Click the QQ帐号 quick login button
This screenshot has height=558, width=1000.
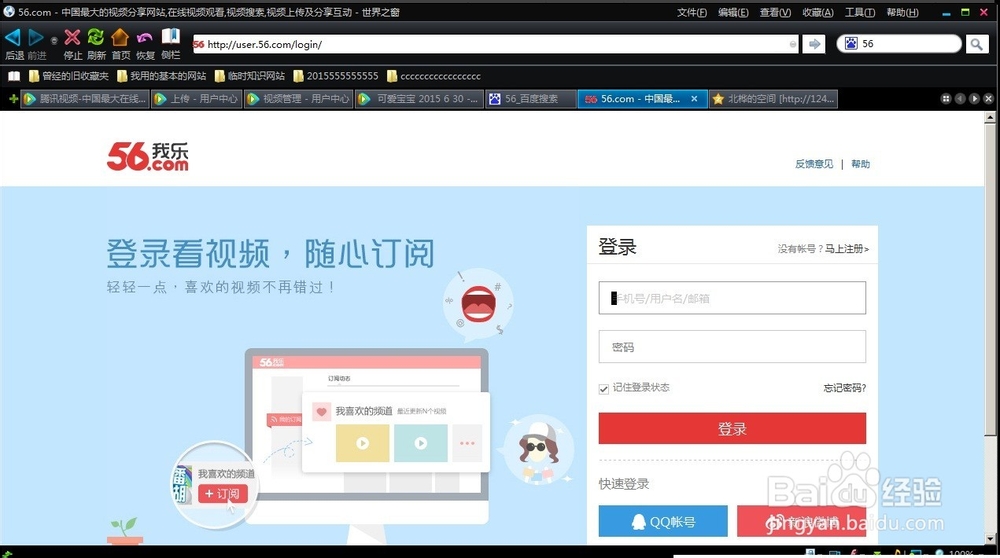(663, 522)
